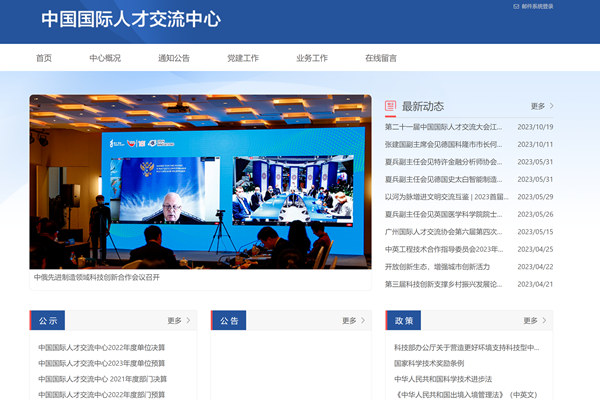This screenshot has width=600, height=400.
Task: Select 党建工作 in the navigation
Action: coord(243,58)
